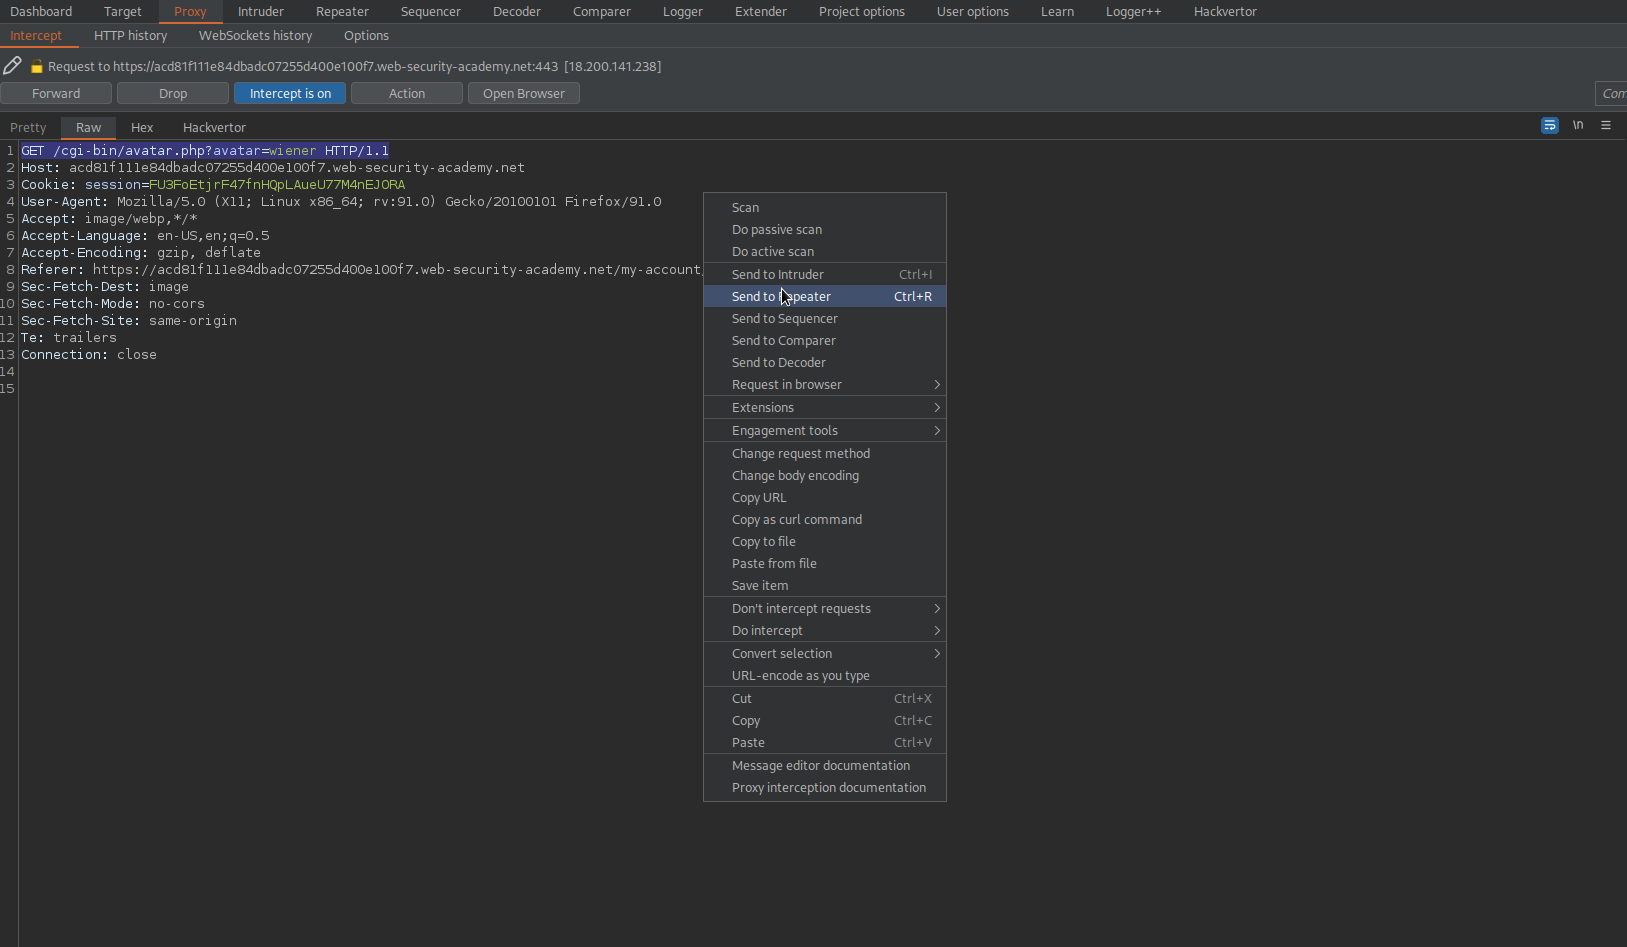The width and height of the screenshot is (1627, 947).
Task: Expand the Engagement tools submenu
Action: [825, 430]
